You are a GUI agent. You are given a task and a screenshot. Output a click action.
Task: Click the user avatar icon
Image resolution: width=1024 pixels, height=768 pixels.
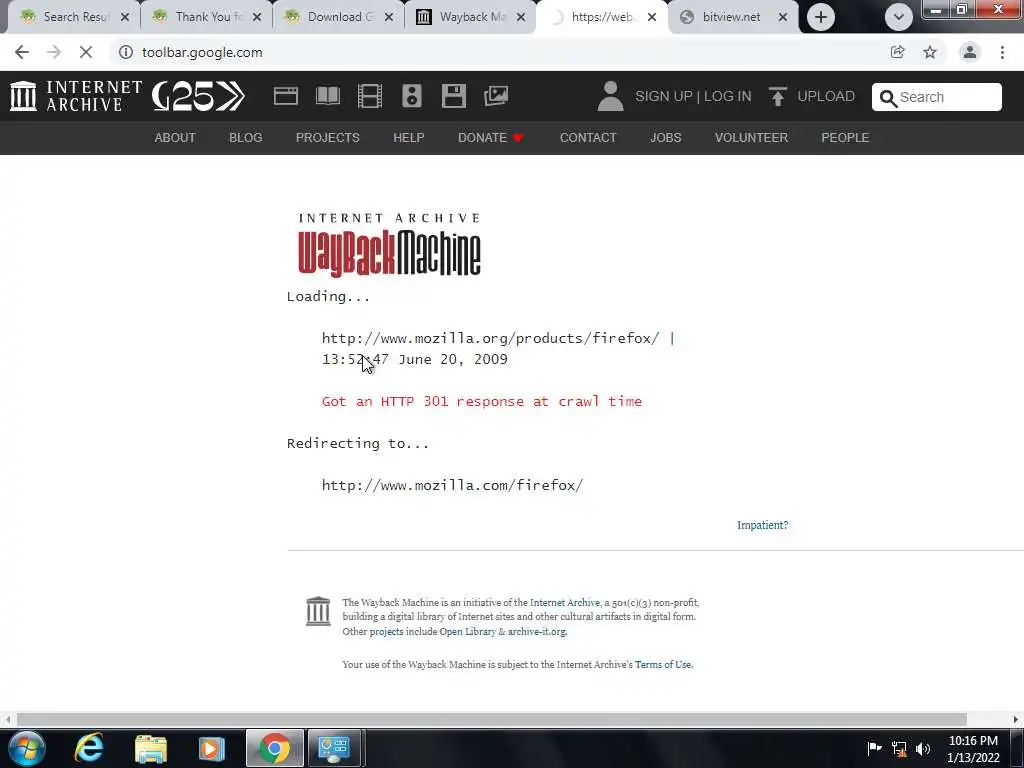611,96
